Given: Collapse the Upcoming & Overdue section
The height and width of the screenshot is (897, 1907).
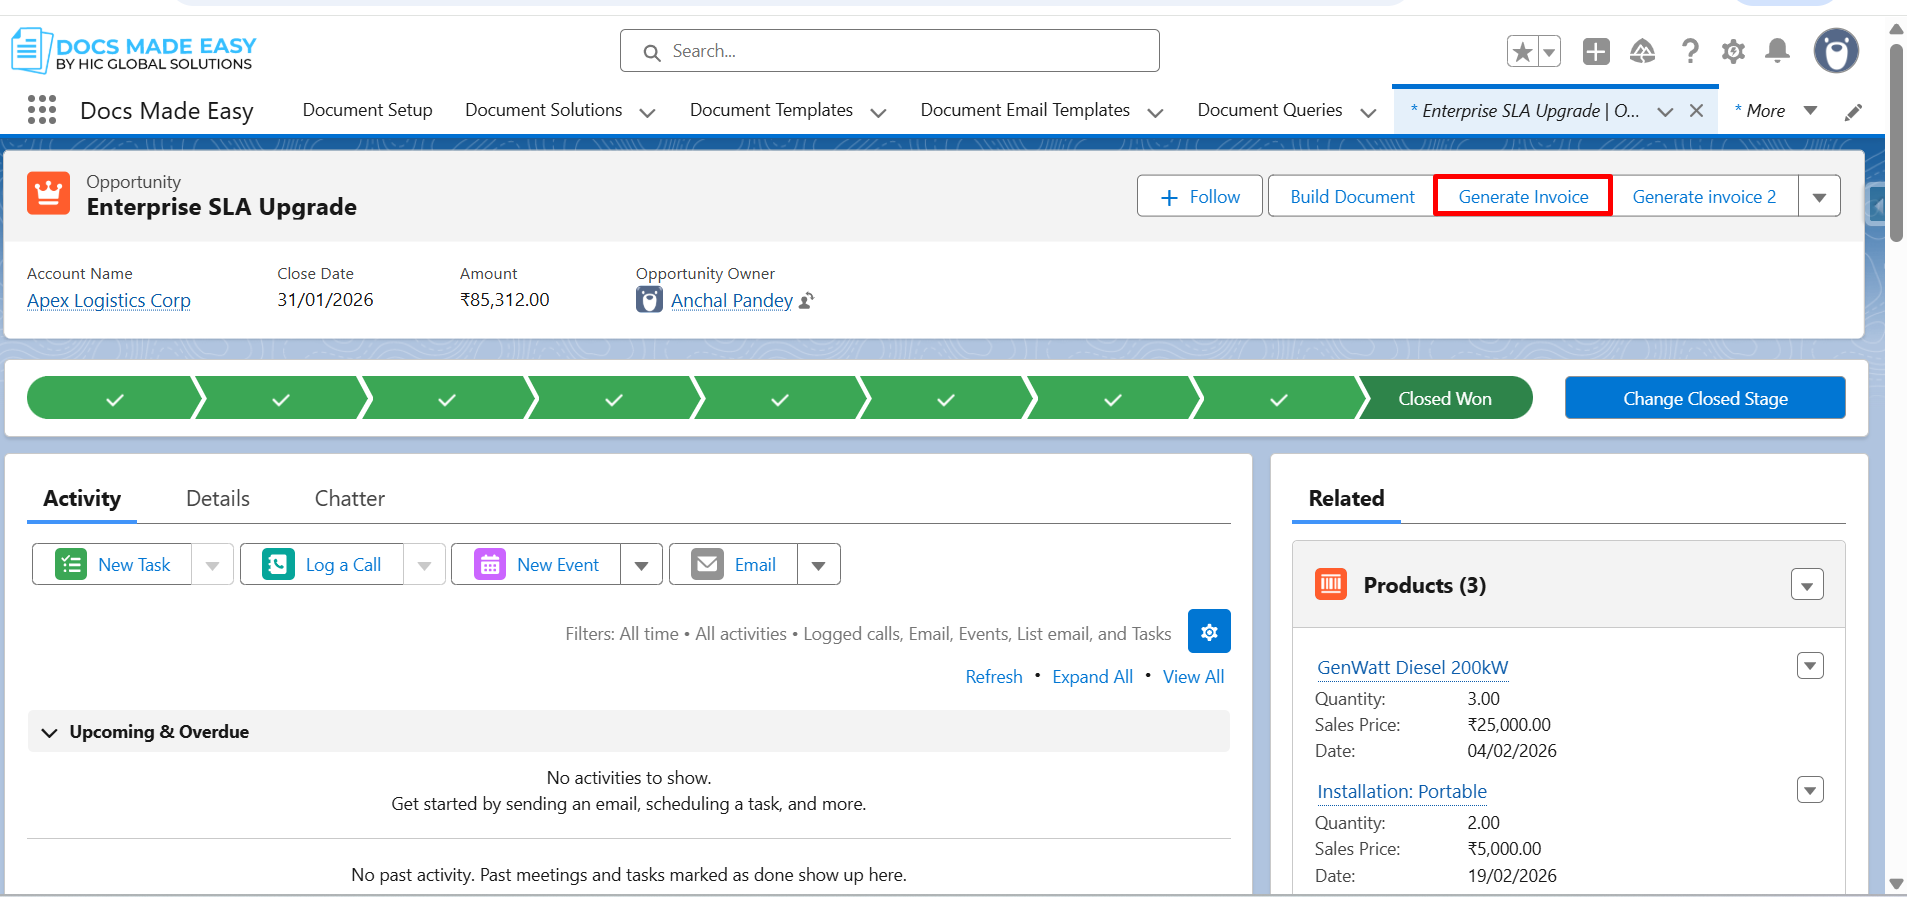Looking at the screenshot, I should 49,732.
